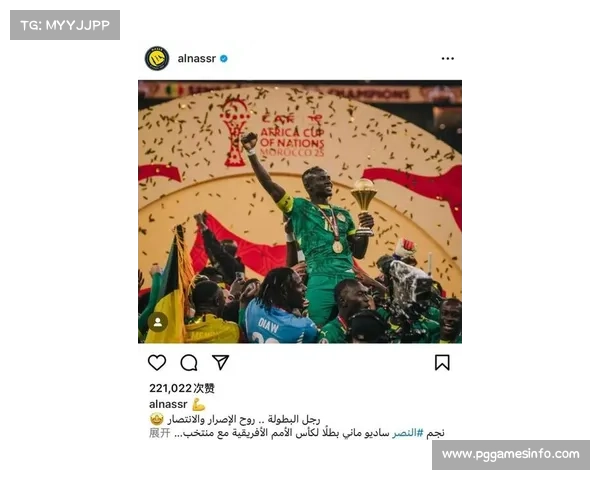View the 221,022 likes list
This screenshot has width=600, height=480.
182,388
